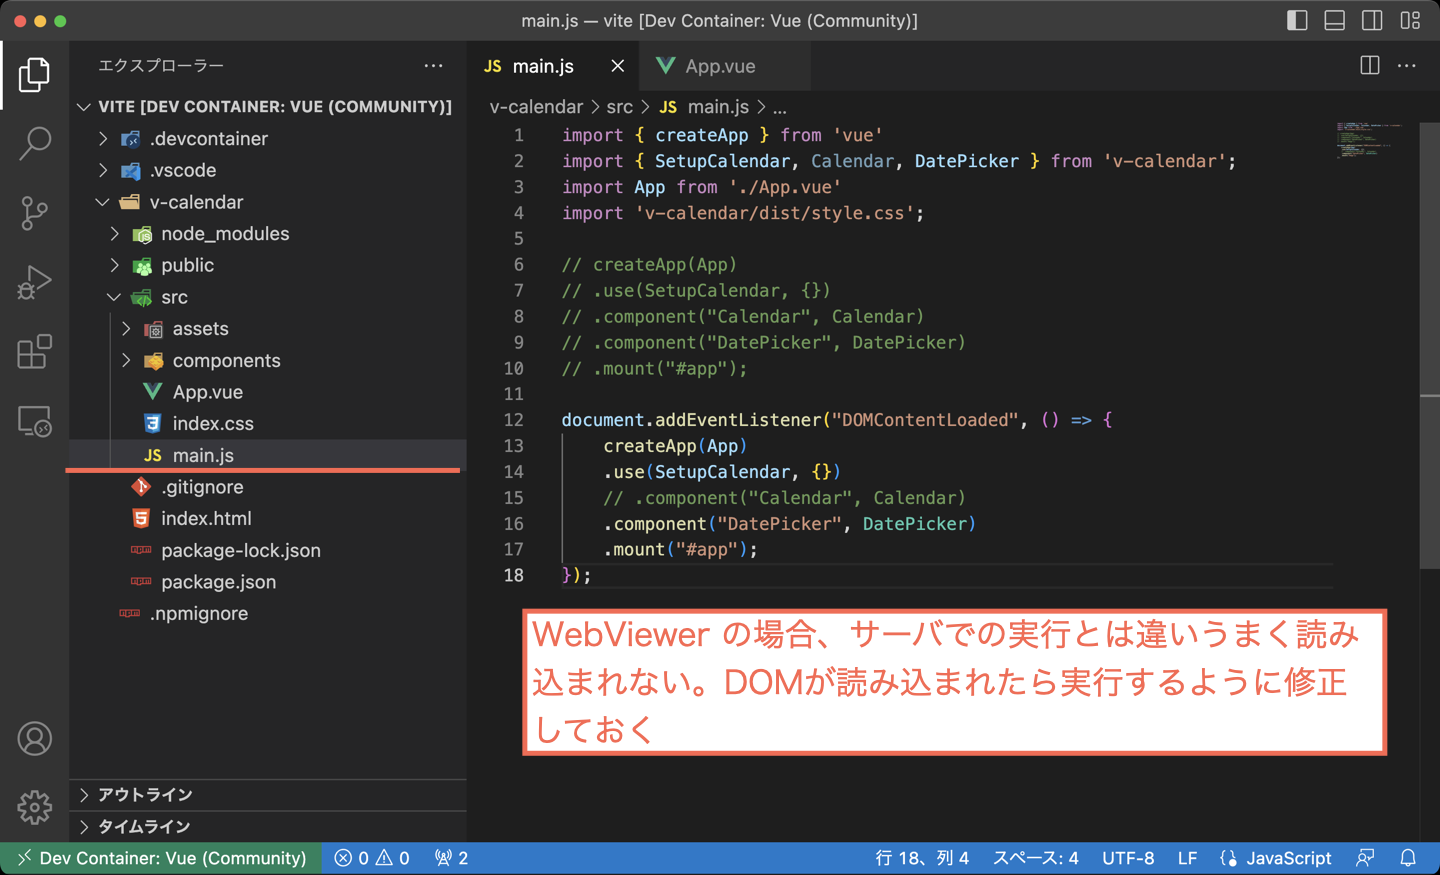Screen dimensions: 1440x875
Task: Switch to the main.js tab
Action: [543, 66]
